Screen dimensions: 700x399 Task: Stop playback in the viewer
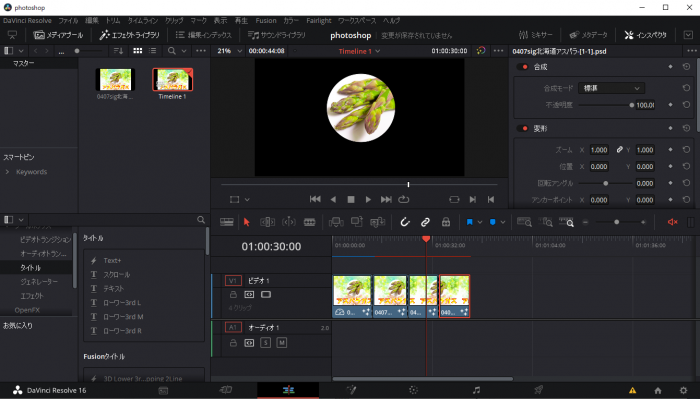pos(351,200)
